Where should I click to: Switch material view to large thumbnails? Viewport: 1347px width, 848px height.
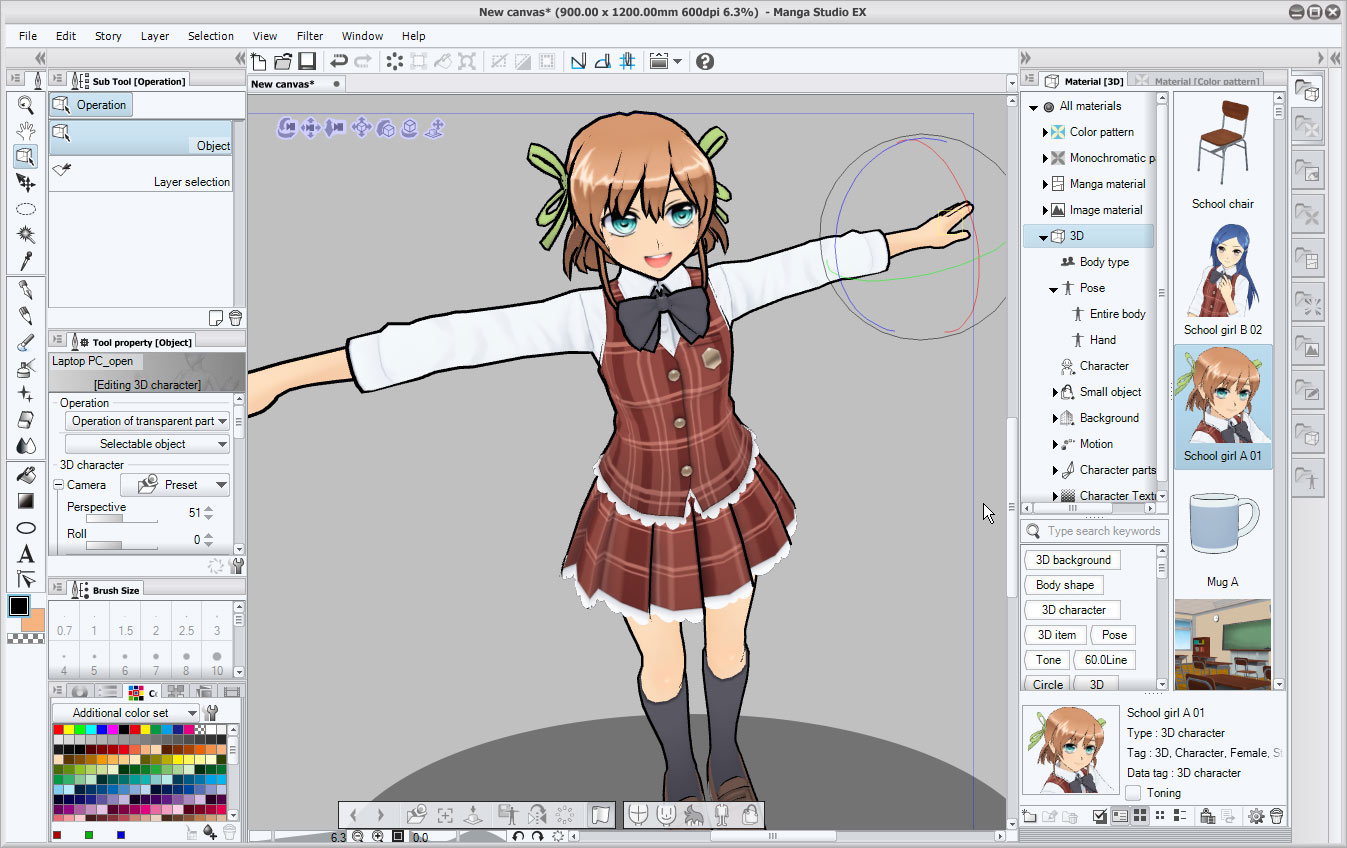(x=1140, y=816)
